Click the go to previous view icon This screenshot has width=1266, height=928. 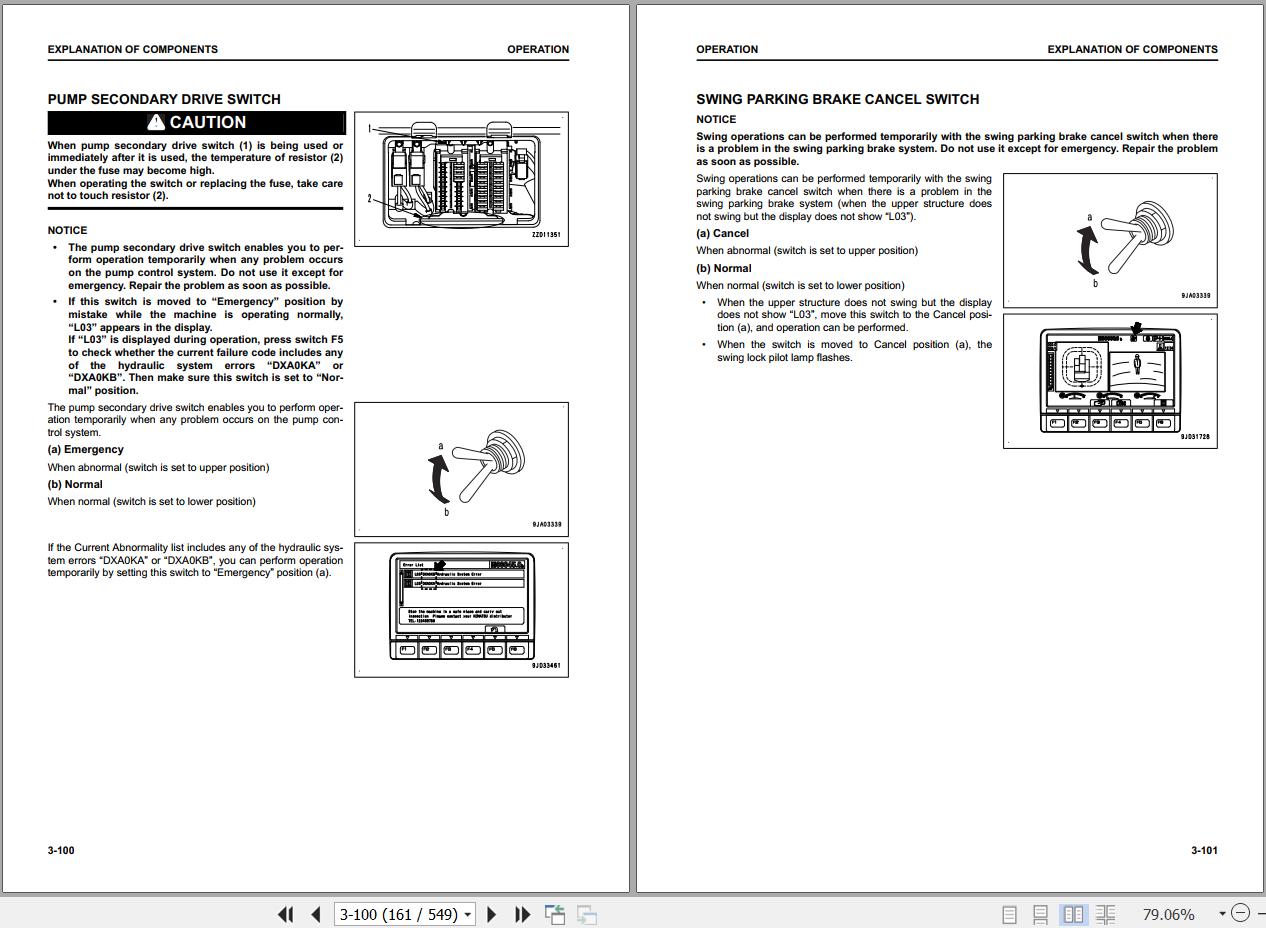click(555, 914)
